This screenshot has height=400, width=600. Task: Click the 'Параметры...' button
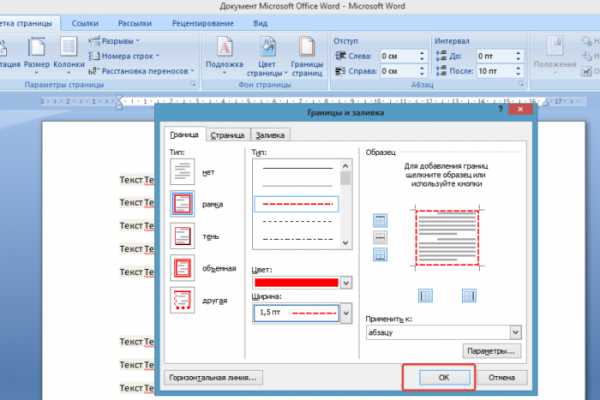click(x=493, y=351)
